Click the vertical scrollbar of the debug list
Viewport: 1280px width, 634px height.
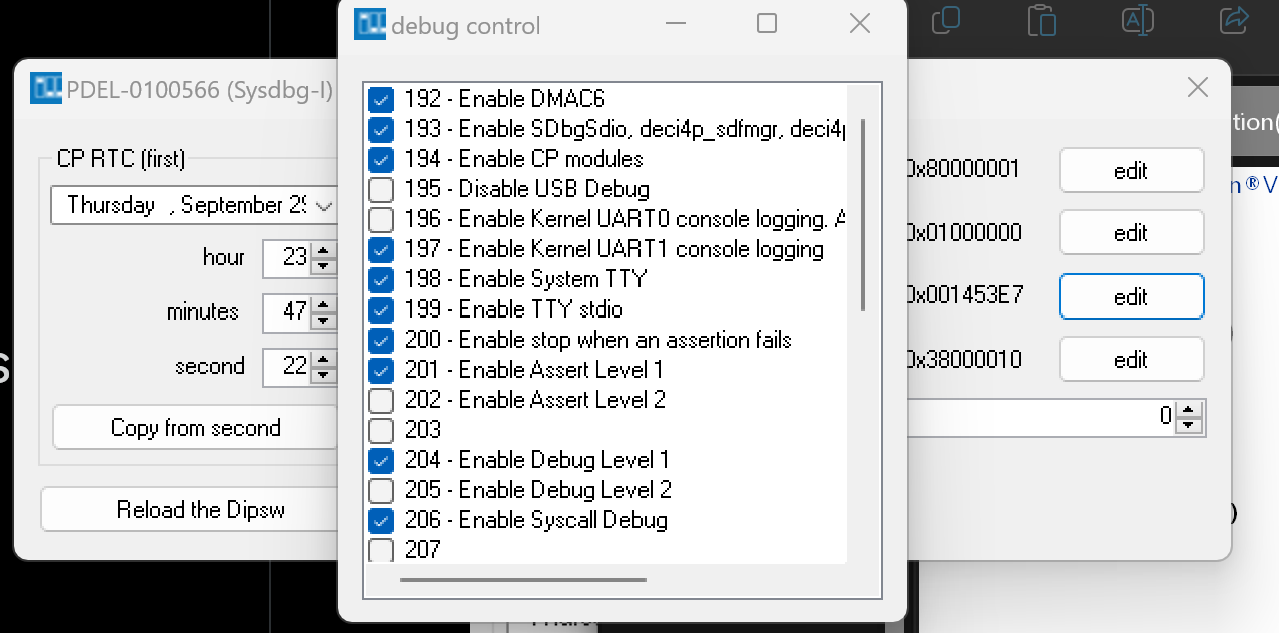pos(862,215)
